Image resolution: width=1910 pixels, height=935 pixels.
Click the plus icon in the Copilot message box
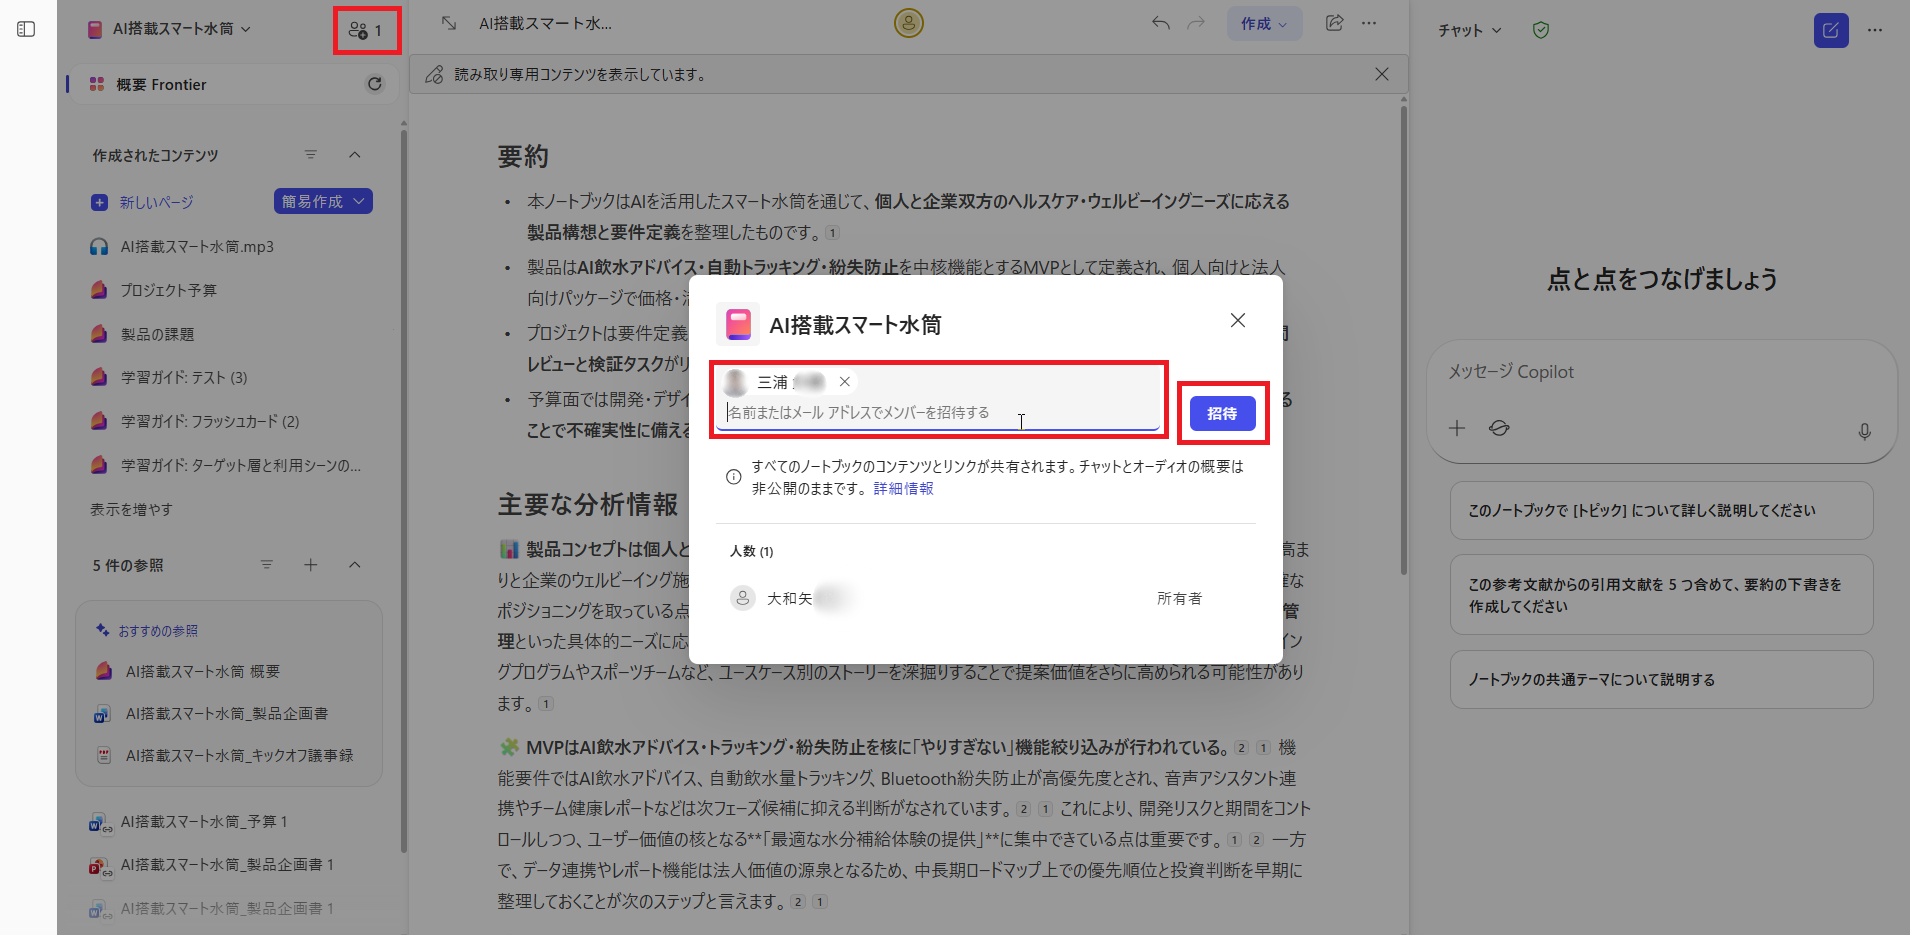(1457, 428)
